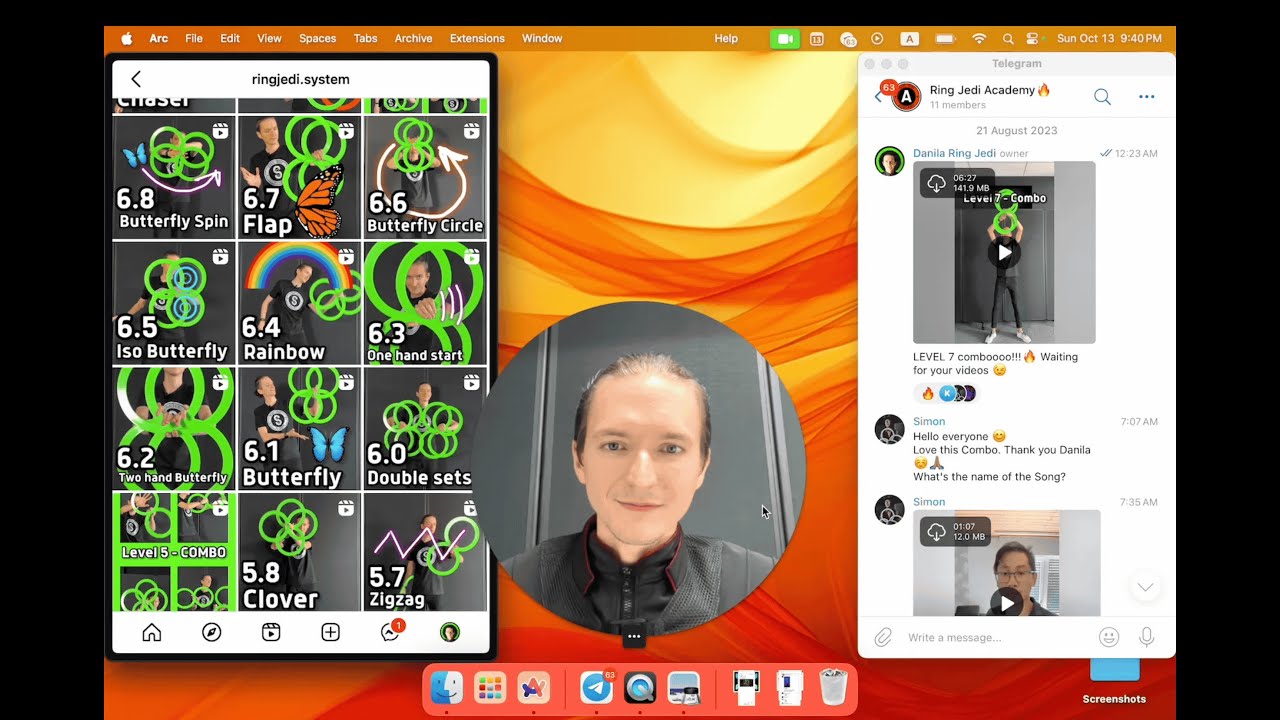This screenshot has width=1280, height=720.
Task: Click the menu bar date and time
Action: [1109, 38]
